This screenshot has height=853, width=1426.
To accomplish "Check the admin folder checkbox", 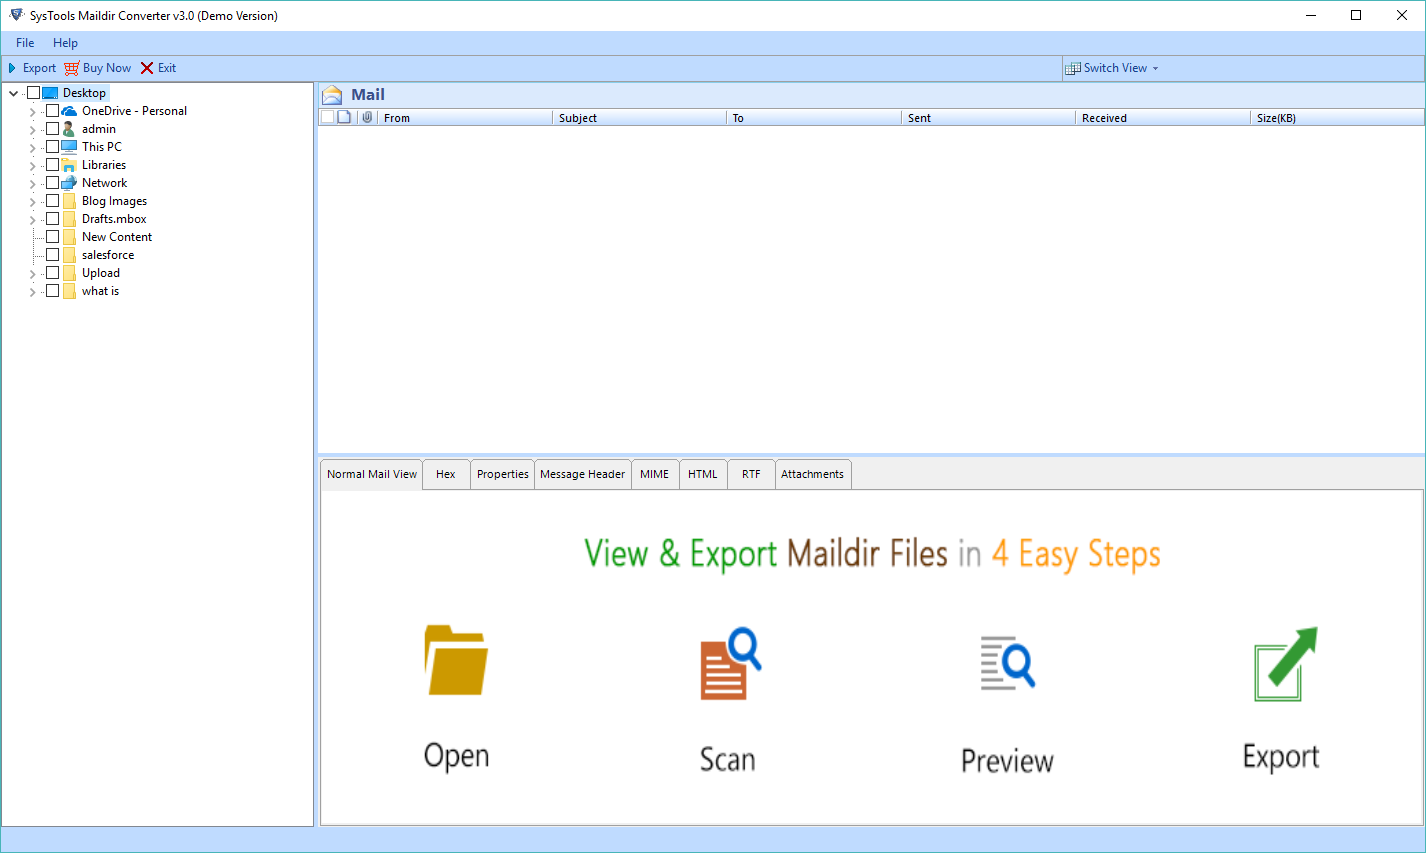I will (52, 129).
